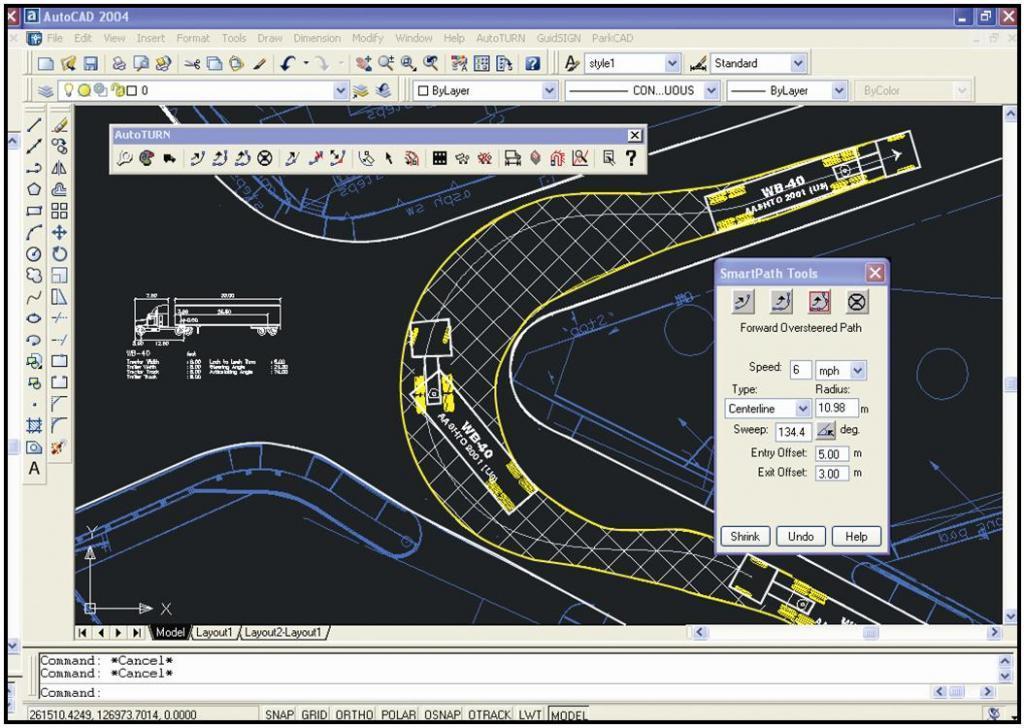Toggle GRID display in status bar
This screenshot has width=1024, height=728.
[x=314, y=714]
